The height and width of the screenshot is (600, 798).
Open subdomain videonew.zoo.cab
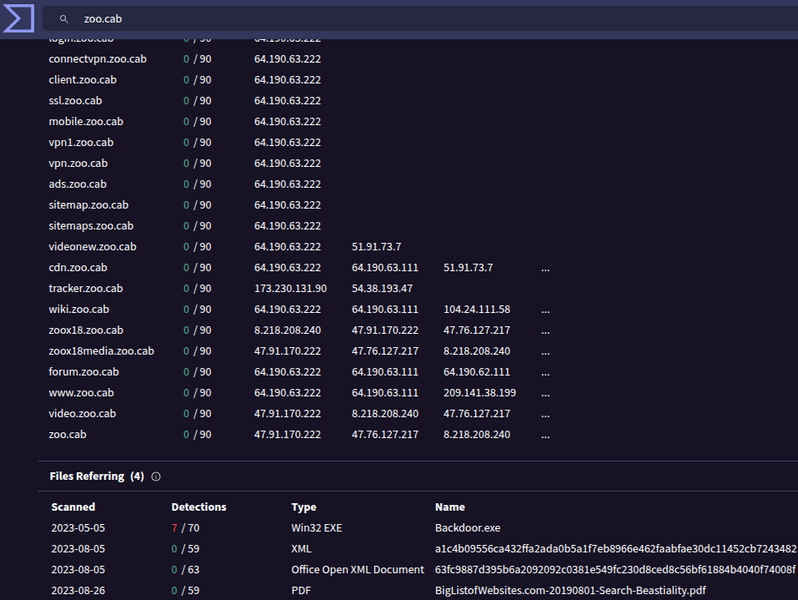click(x=93, y=247)
